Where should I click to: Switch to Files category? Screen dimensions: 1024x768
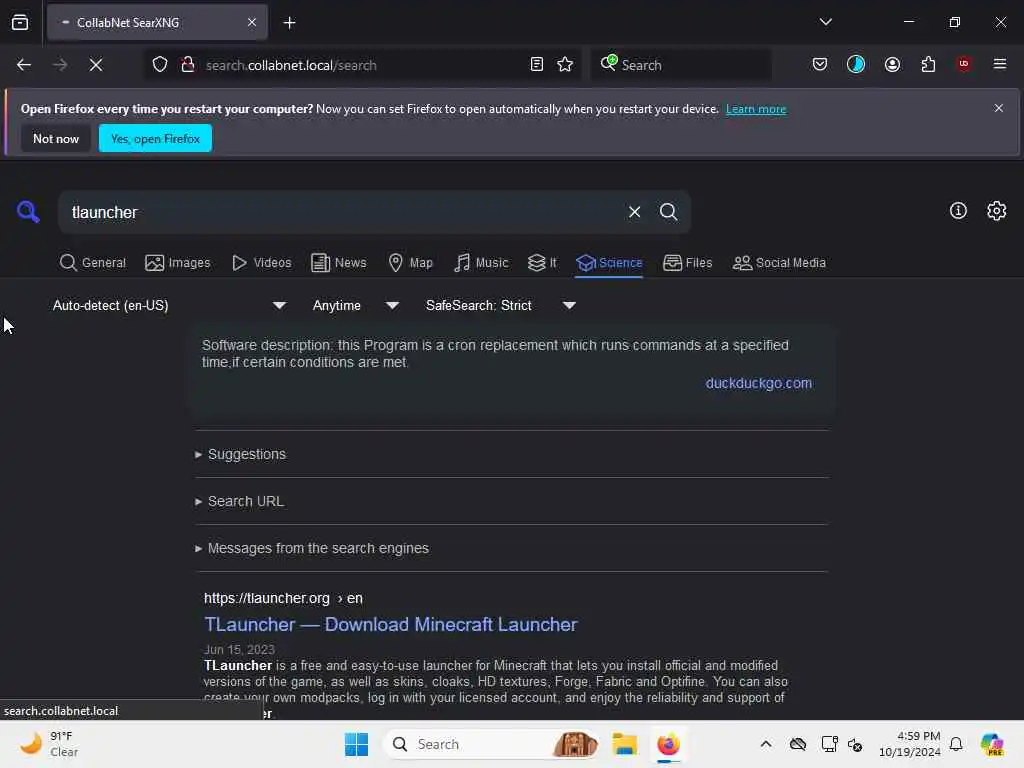pyautogui.click(x=687, y=263)
